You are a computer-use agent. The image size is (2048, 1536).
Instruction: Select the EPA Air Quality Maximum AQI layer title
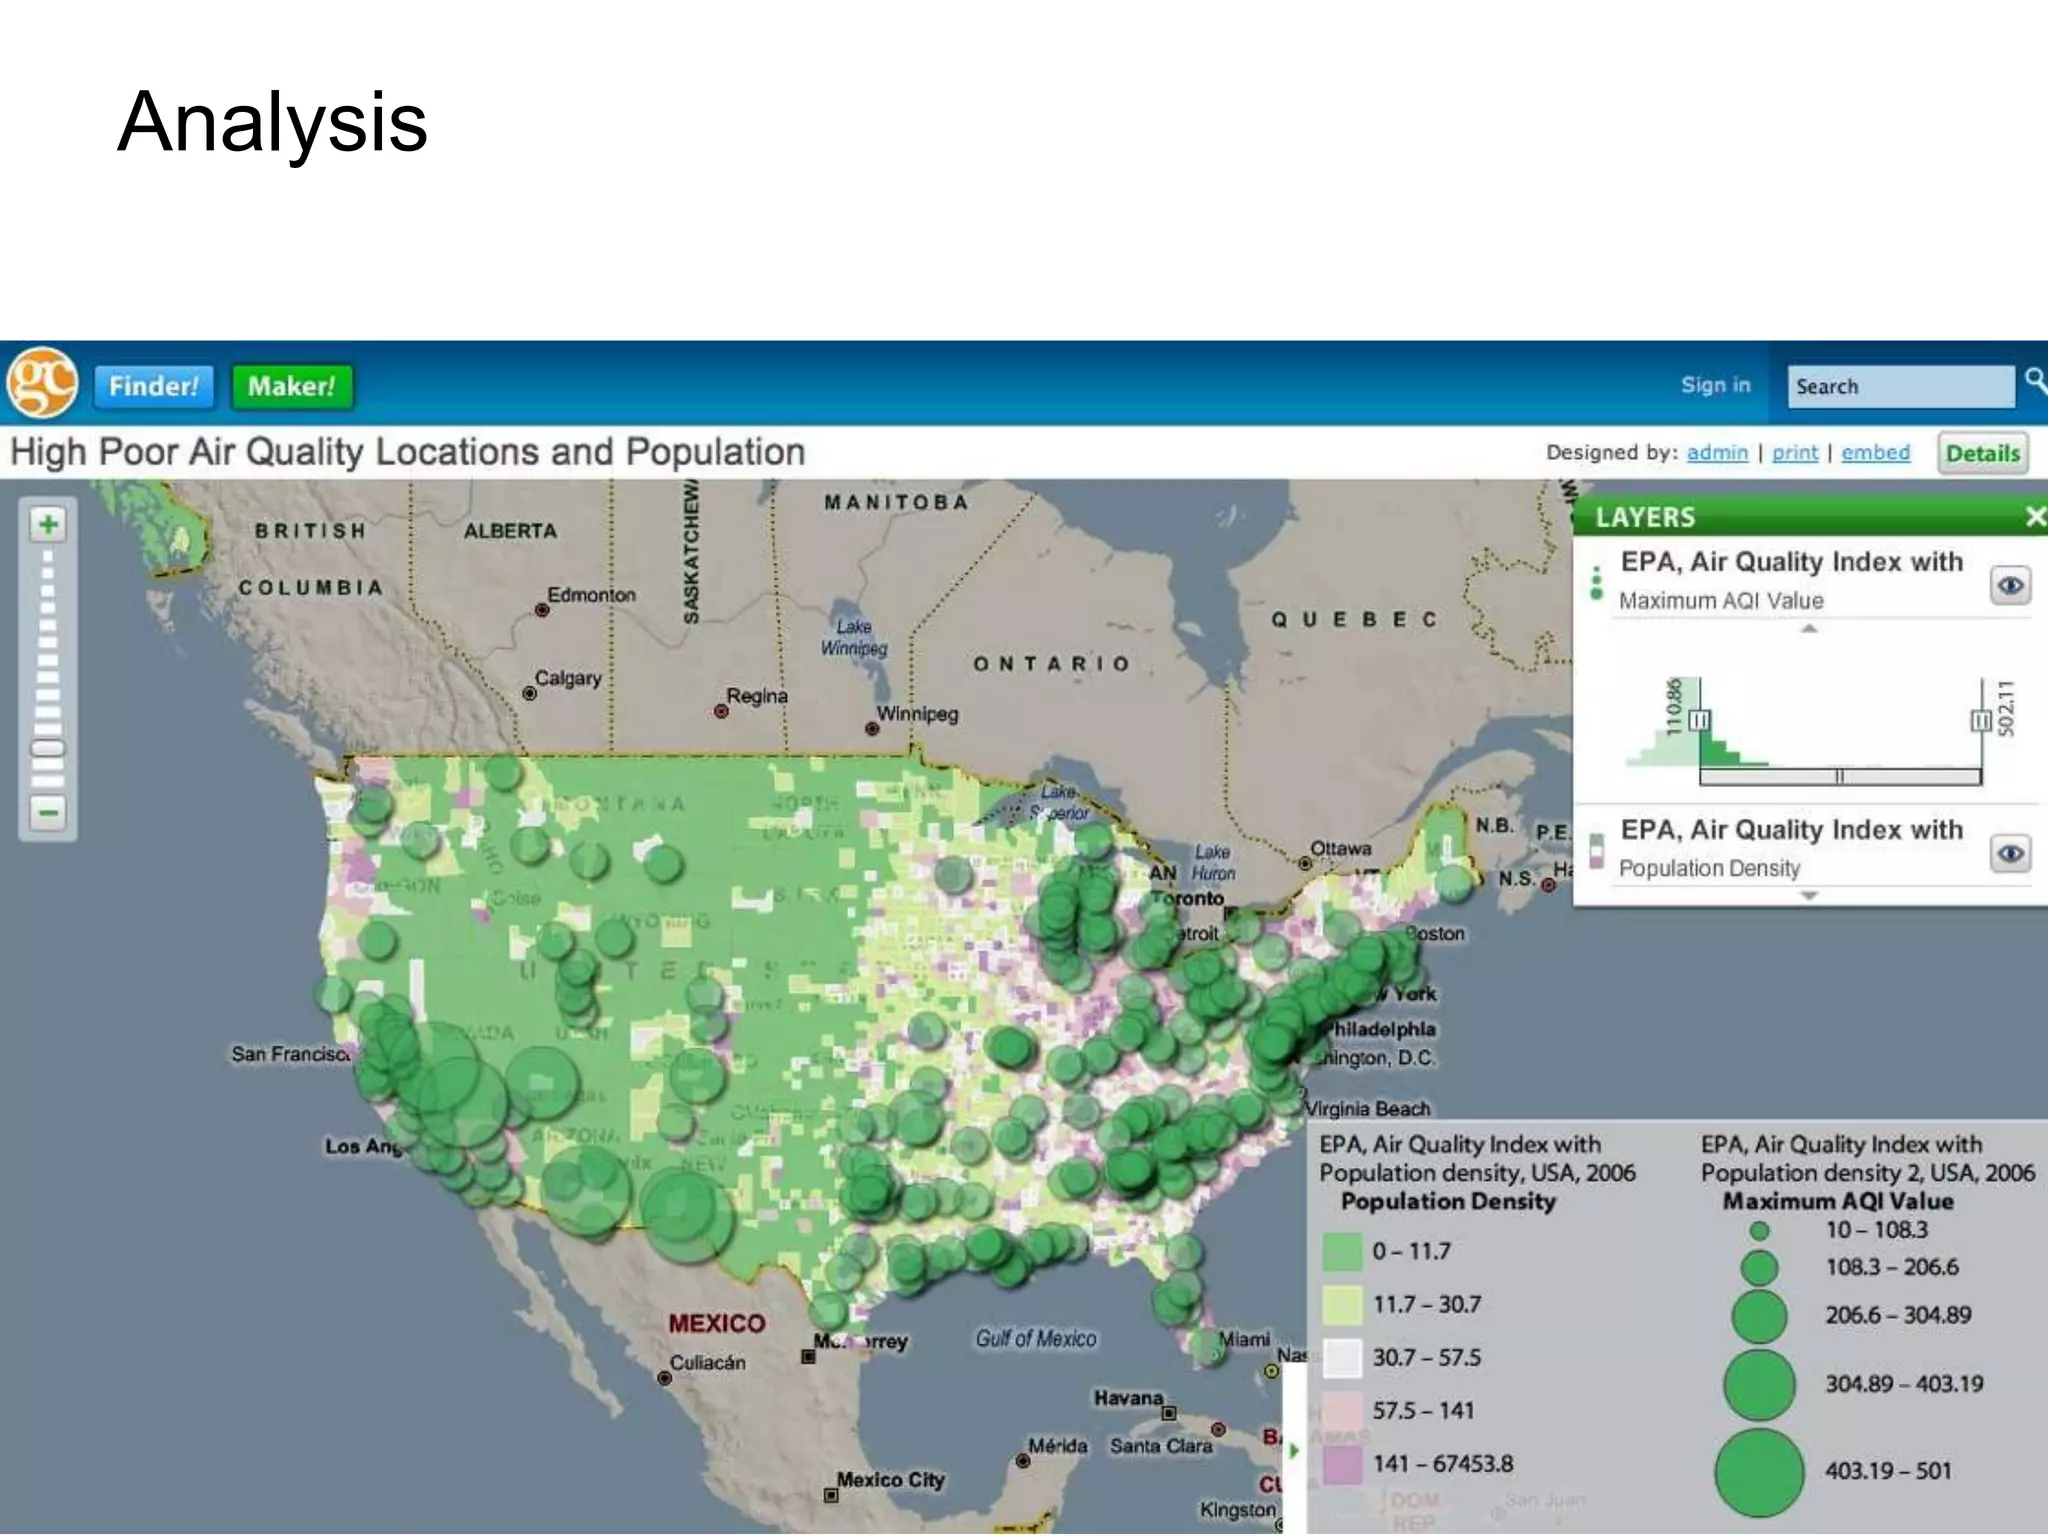[1792, 562]
